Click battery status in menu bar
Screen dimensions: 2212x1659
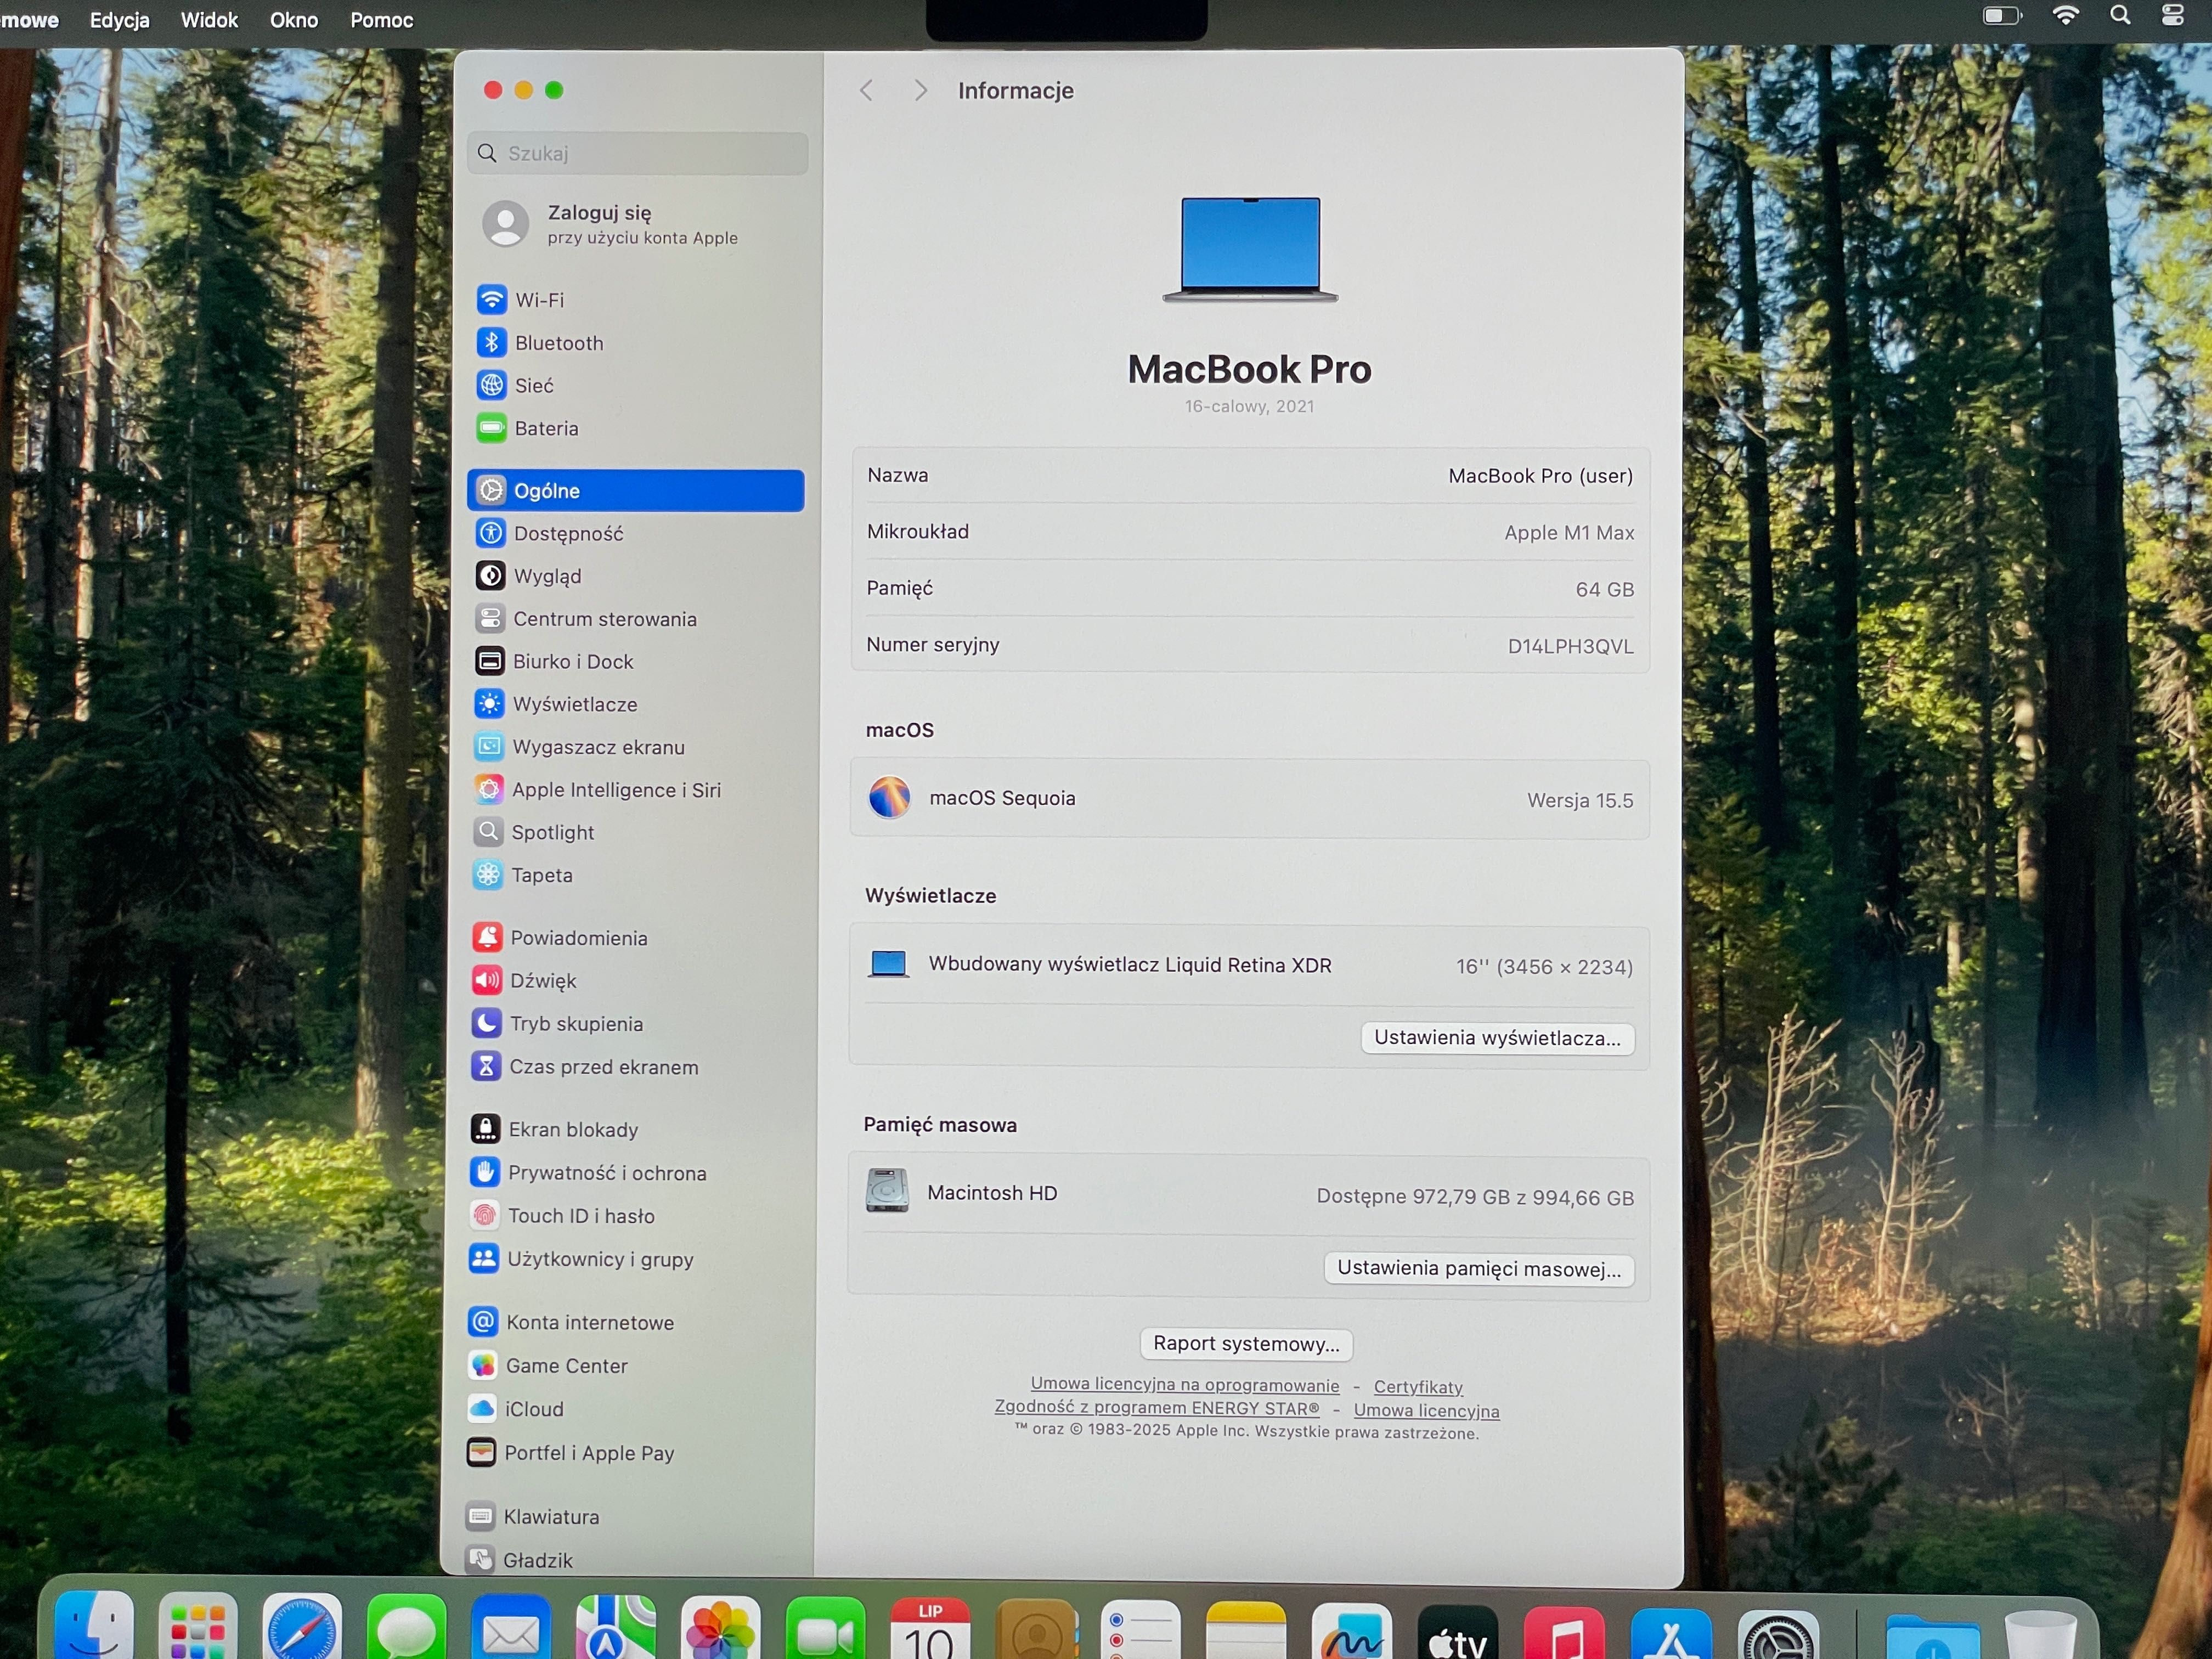click(2003, 16)
